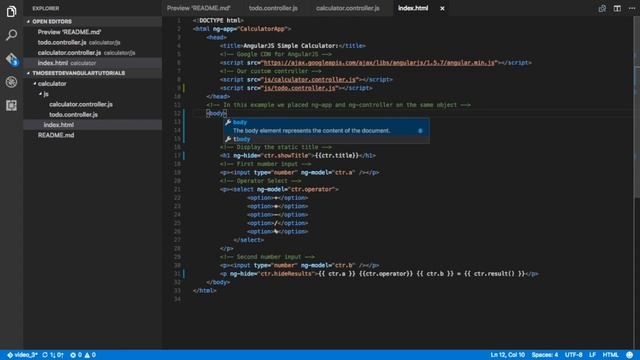The image size is (640, 360).
Task: Select the index.html tab
Action: click(413, 8)
